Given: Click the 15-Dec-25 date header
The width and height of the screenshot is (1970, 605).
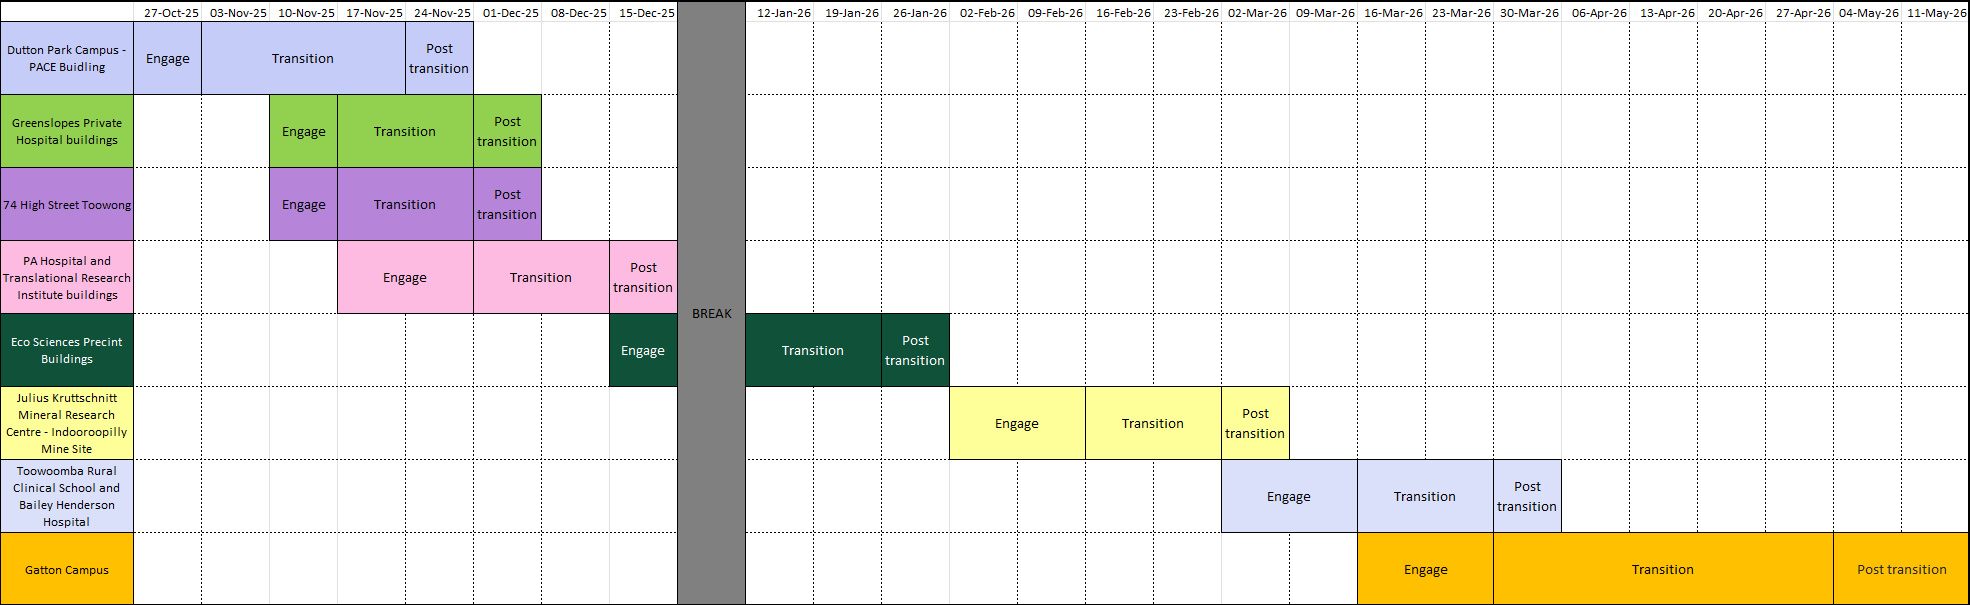Looking at the screenshot, I should click(x=646, y=13).
